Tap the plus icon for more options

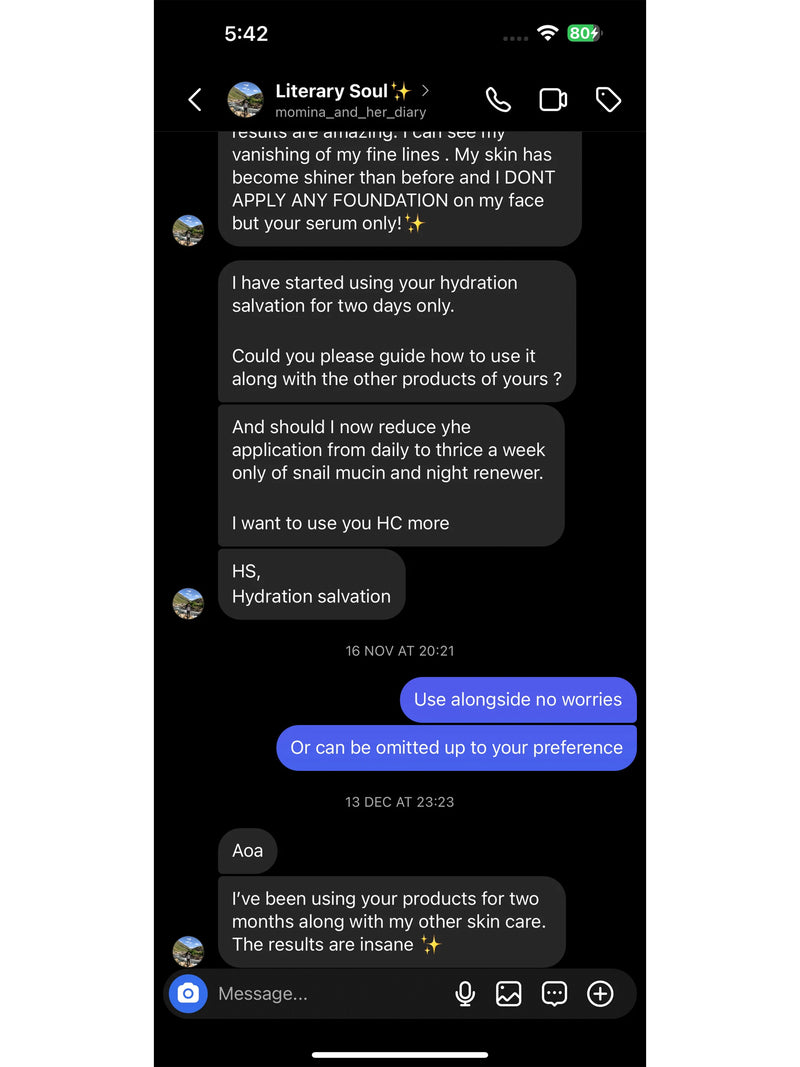pos(600,993)
